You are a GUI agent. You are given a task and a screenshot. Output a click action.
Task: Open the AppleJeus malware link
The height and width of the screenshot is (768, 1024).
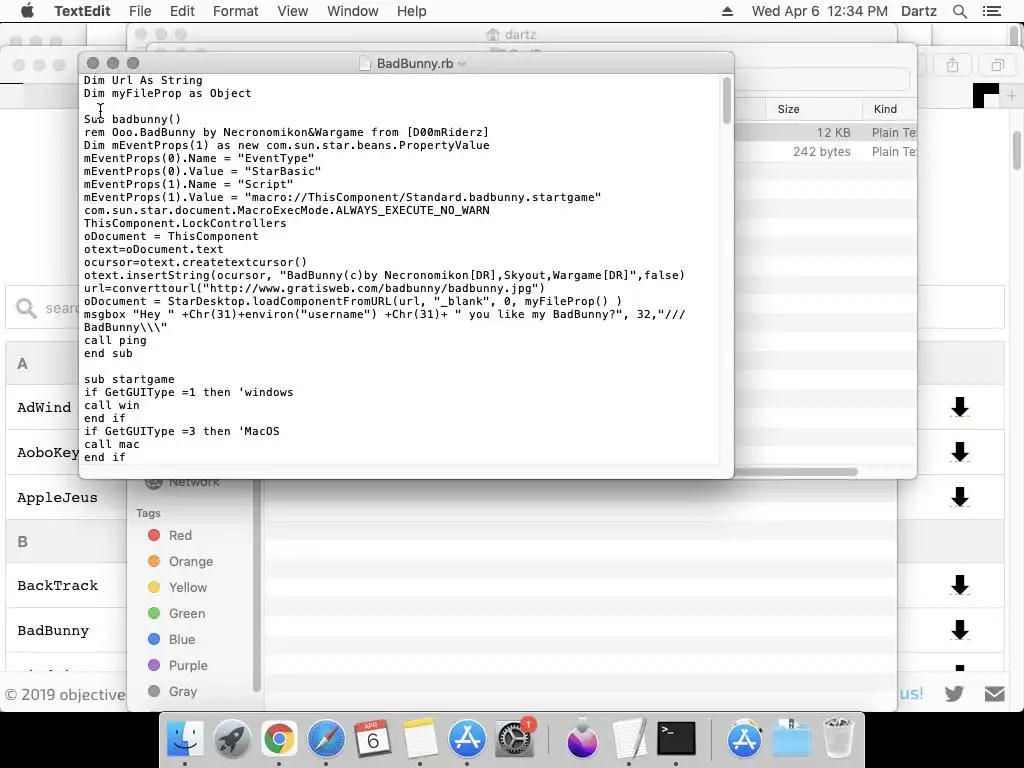pyautogui.click(x=57, y=498)
